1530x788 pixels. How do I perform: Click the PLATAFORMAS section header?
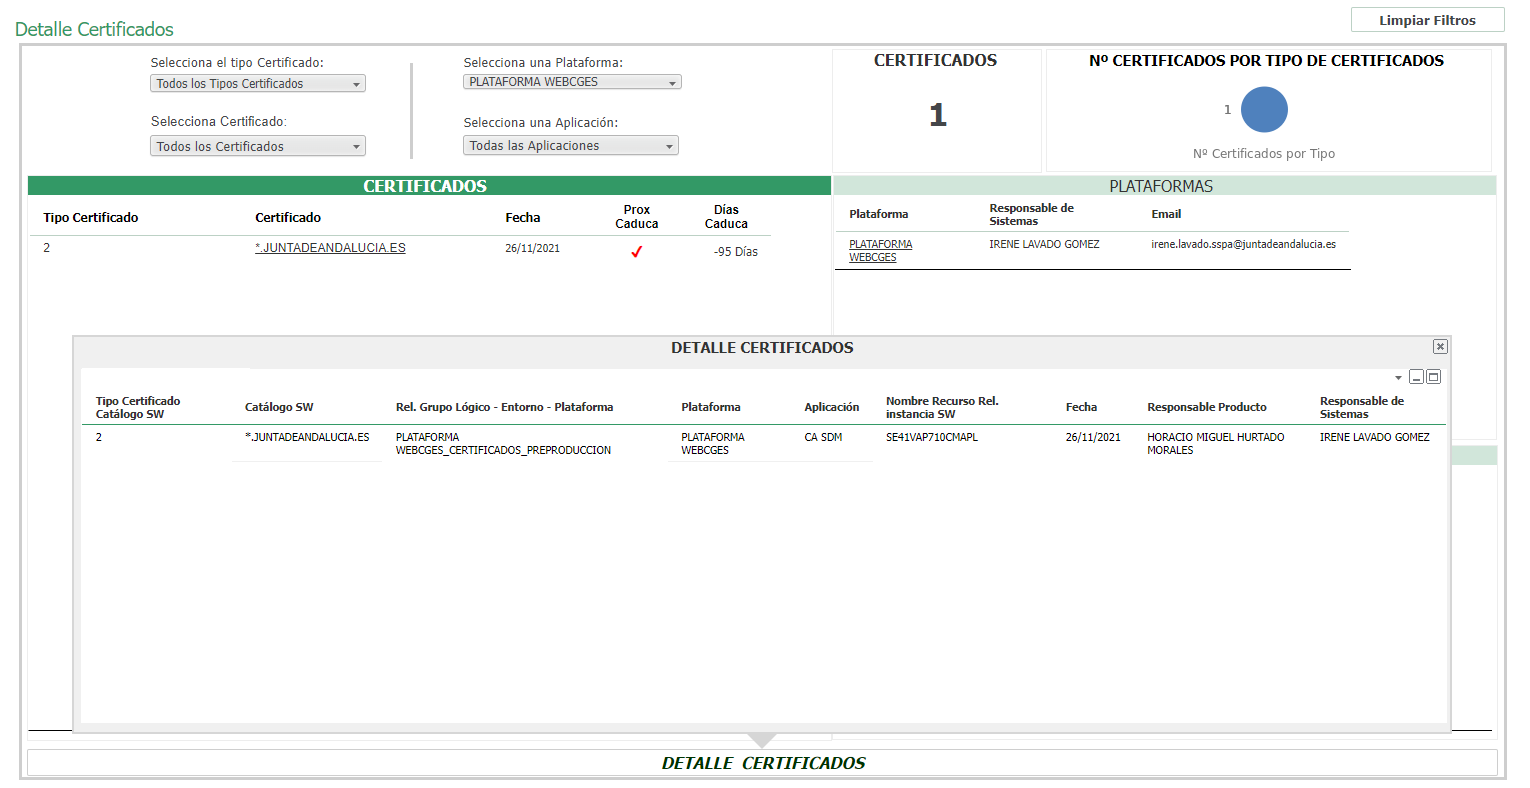1164,186
